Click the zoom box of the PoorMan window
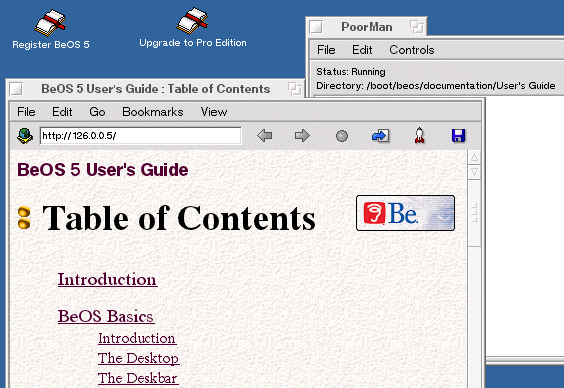The height and width of the screenshot is (388, 564). point(417,27)
